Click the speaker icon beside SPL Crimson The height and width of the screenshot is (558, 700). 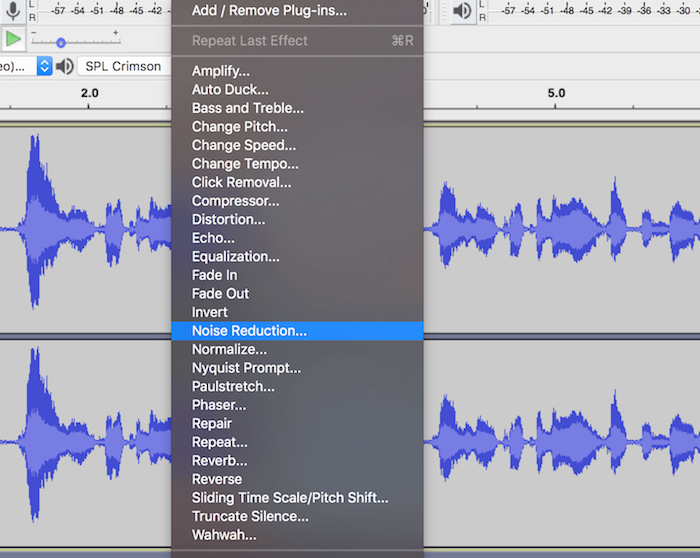65,66
